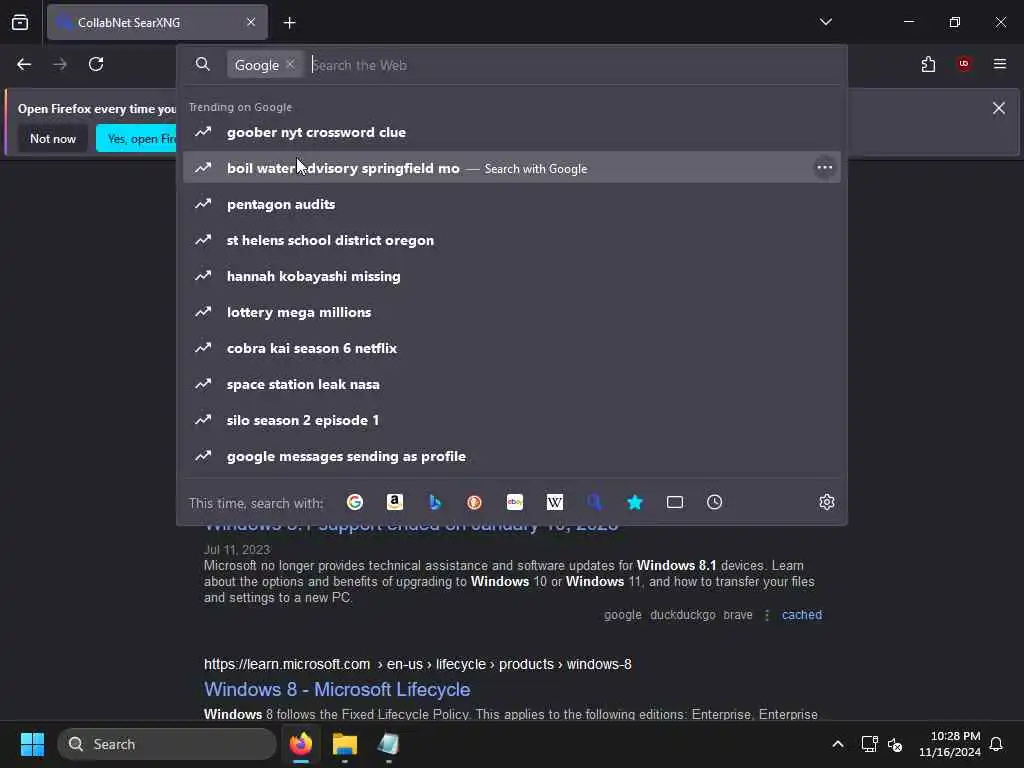Image resolution: width=1024 pixels, height=768 pixels.
Task: Select suggestion cobra kai season 6 netflix
Action: click(x=511, y=347)
